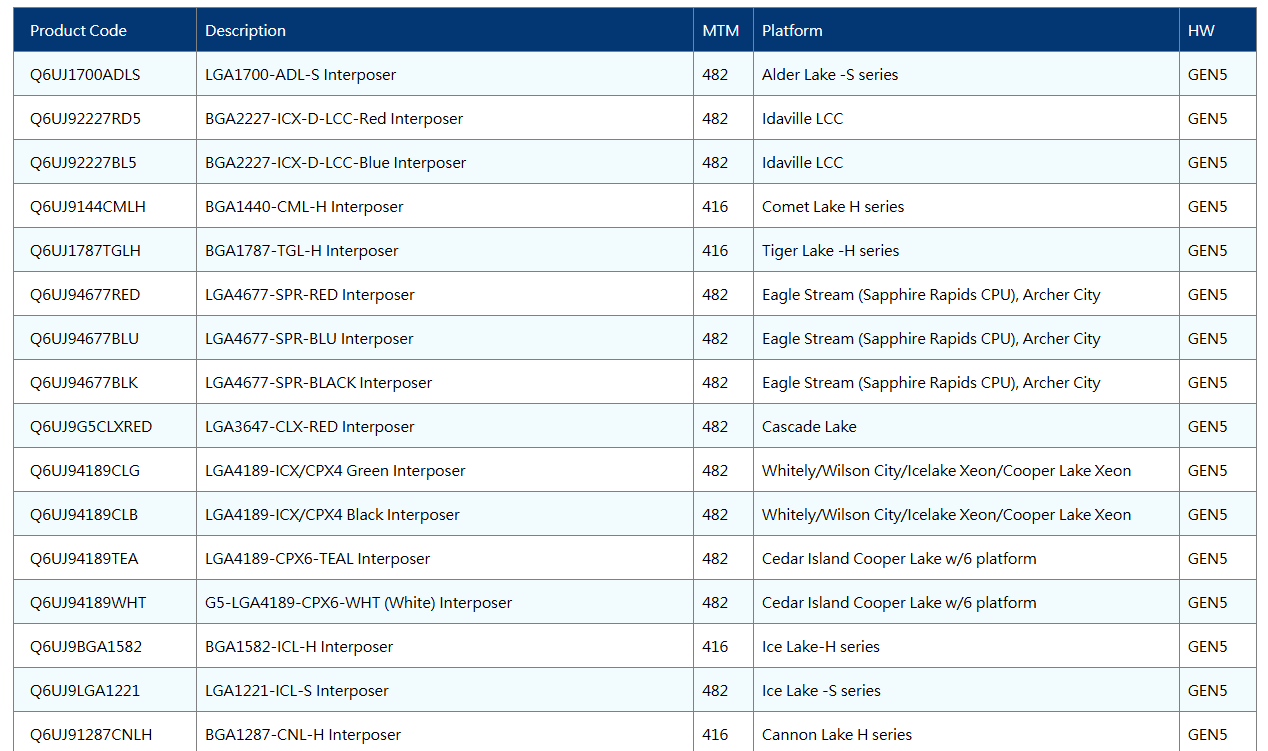Click the Cascade Lake platform cell

809,427
